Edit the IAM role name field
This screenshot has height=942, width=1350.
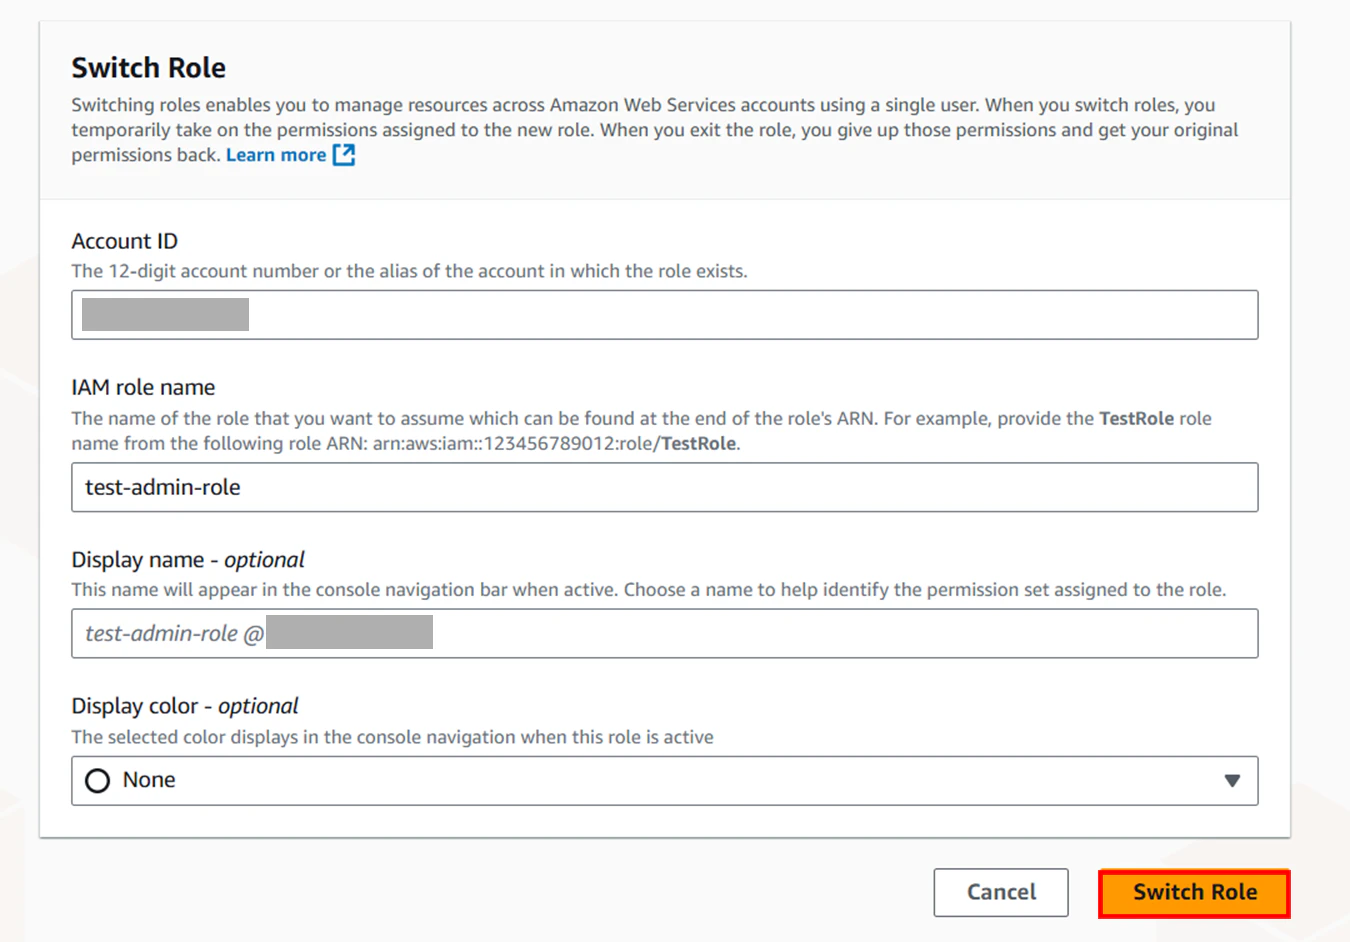[x=664, y=487]
